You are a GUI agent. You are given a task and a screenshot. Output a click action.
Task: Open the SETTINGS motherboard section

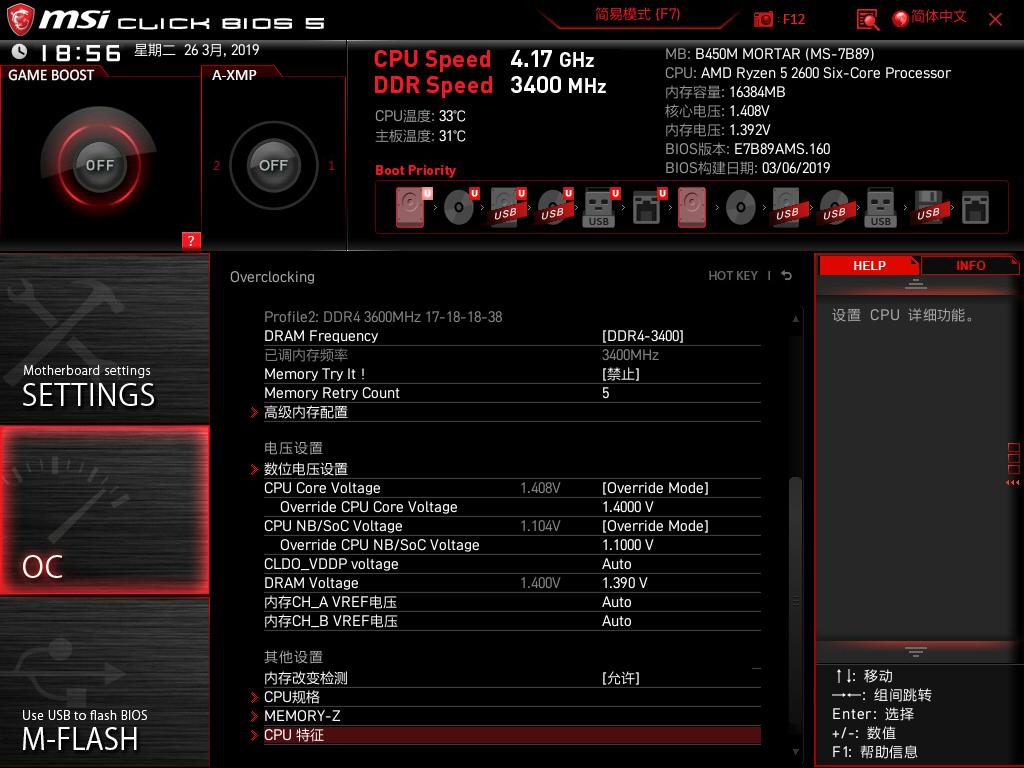(104, 339)
